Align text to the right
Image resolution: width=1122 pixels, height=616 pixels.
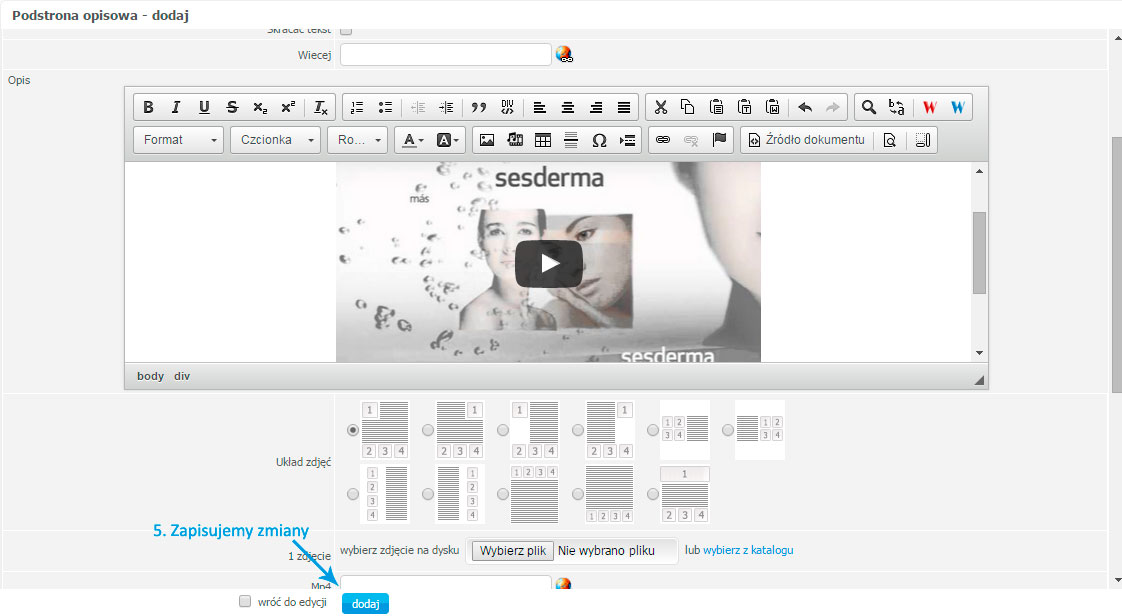(x=595, y=107)
